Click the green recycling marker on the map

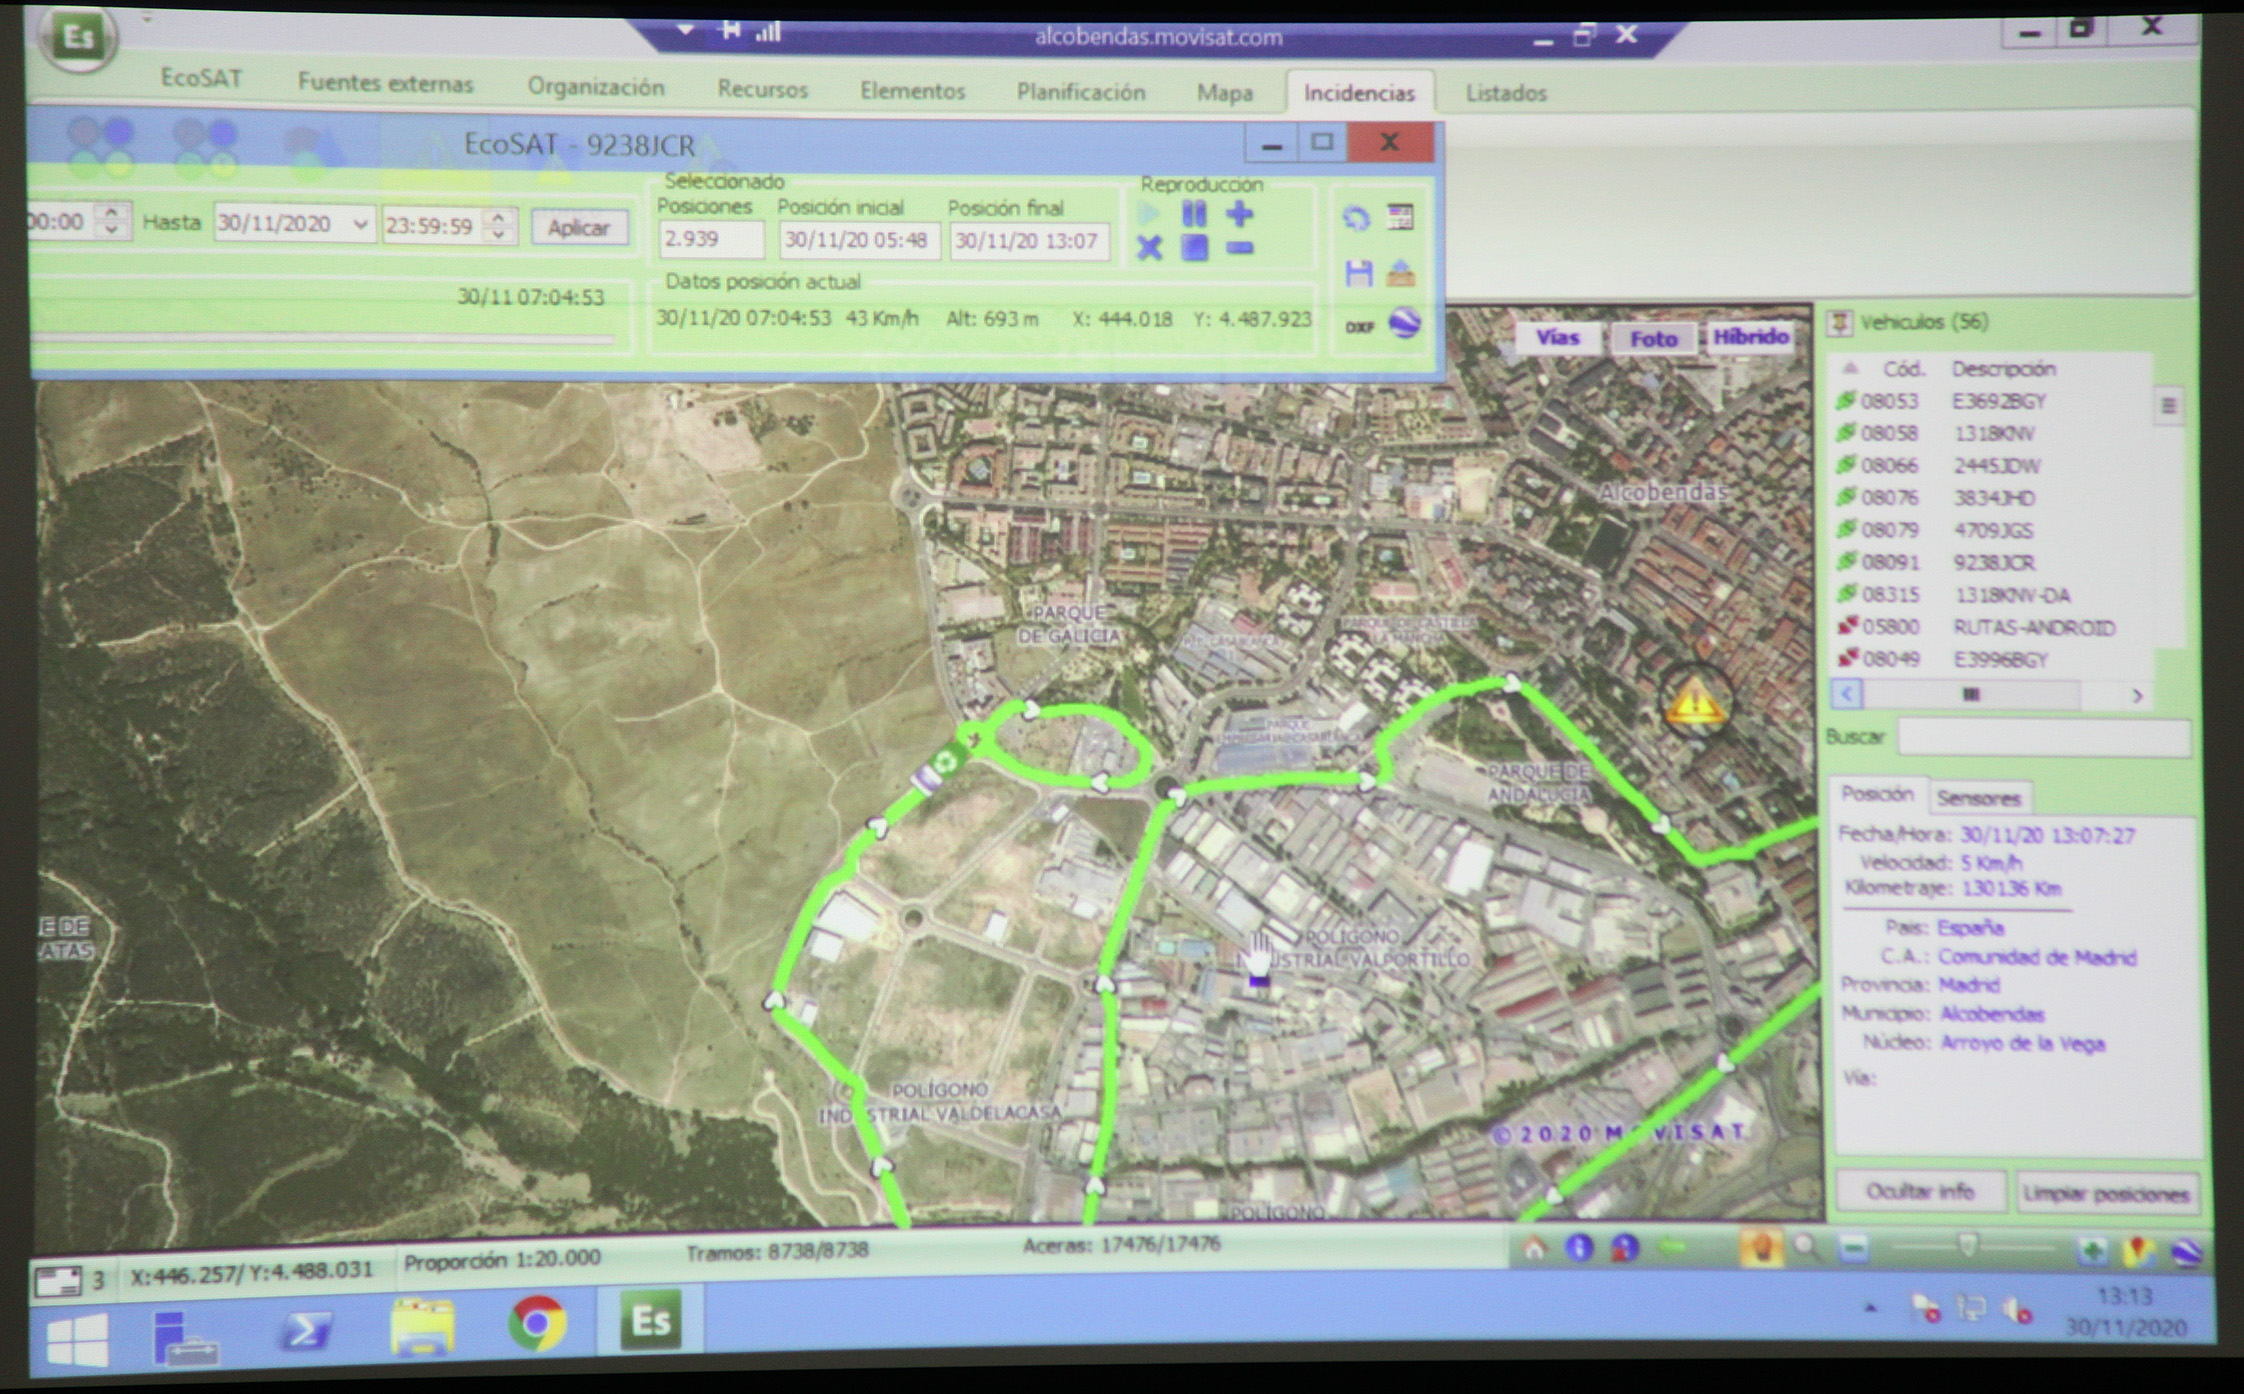[944, 763]
